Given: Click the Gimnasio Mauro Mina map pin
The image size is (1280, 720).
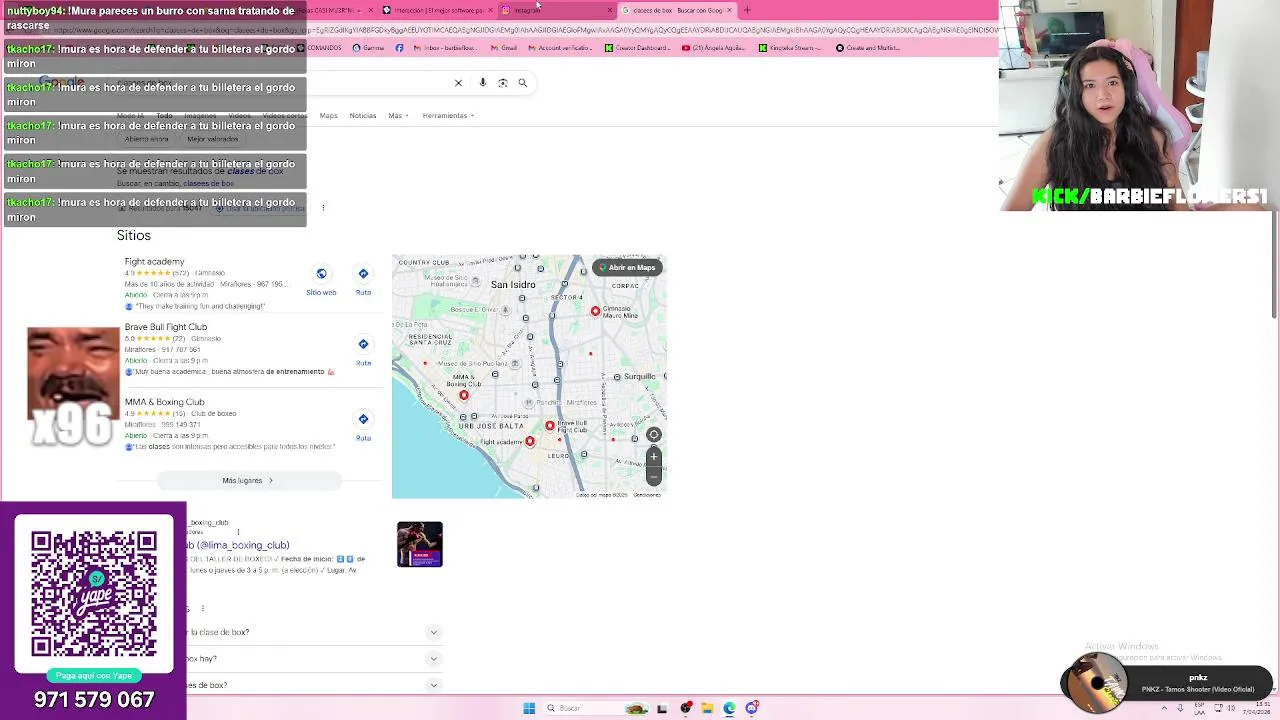Looking at the screenshot, I should pos(595,311).
